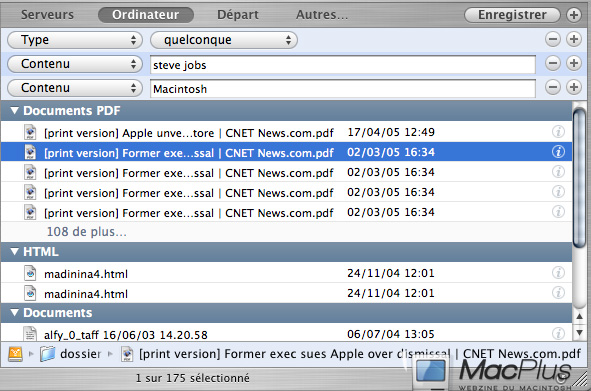The height and width of the screenshot is (391, 591).
Task: Click the PDF file icon in the path bar
Action: pos(127,354)
